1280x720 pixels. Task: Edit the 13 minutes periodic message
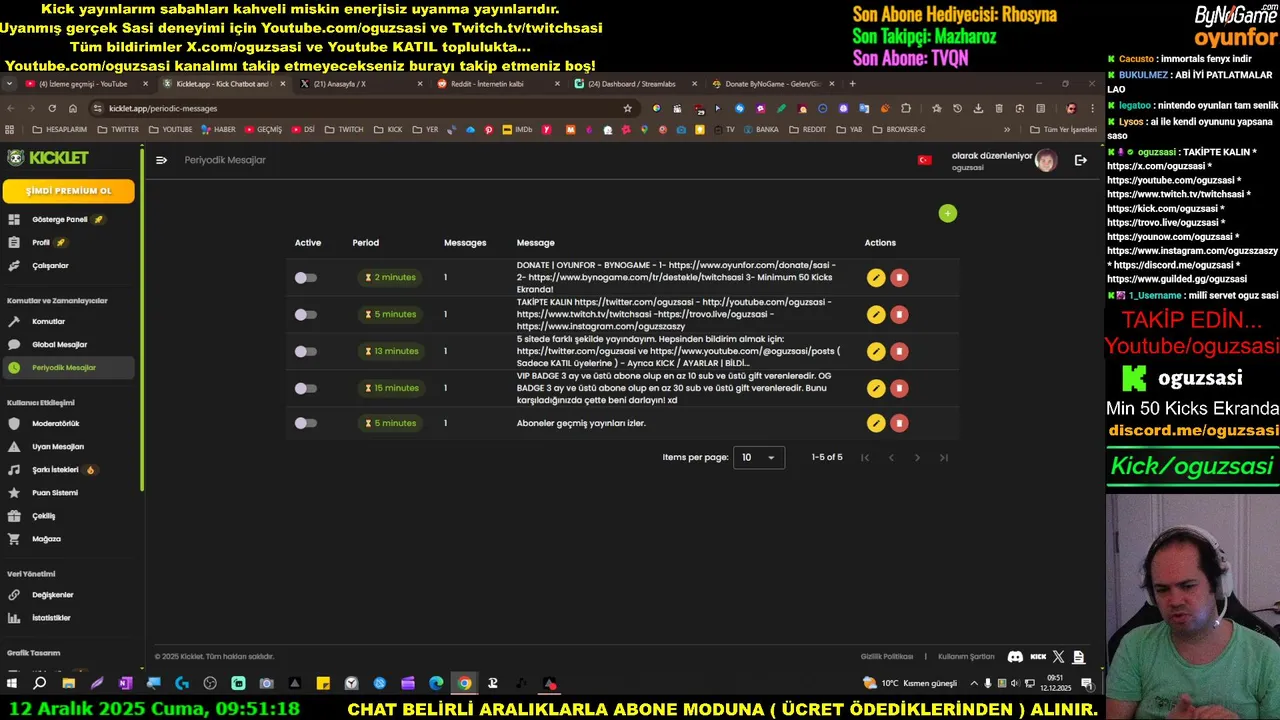pos(876,351)
